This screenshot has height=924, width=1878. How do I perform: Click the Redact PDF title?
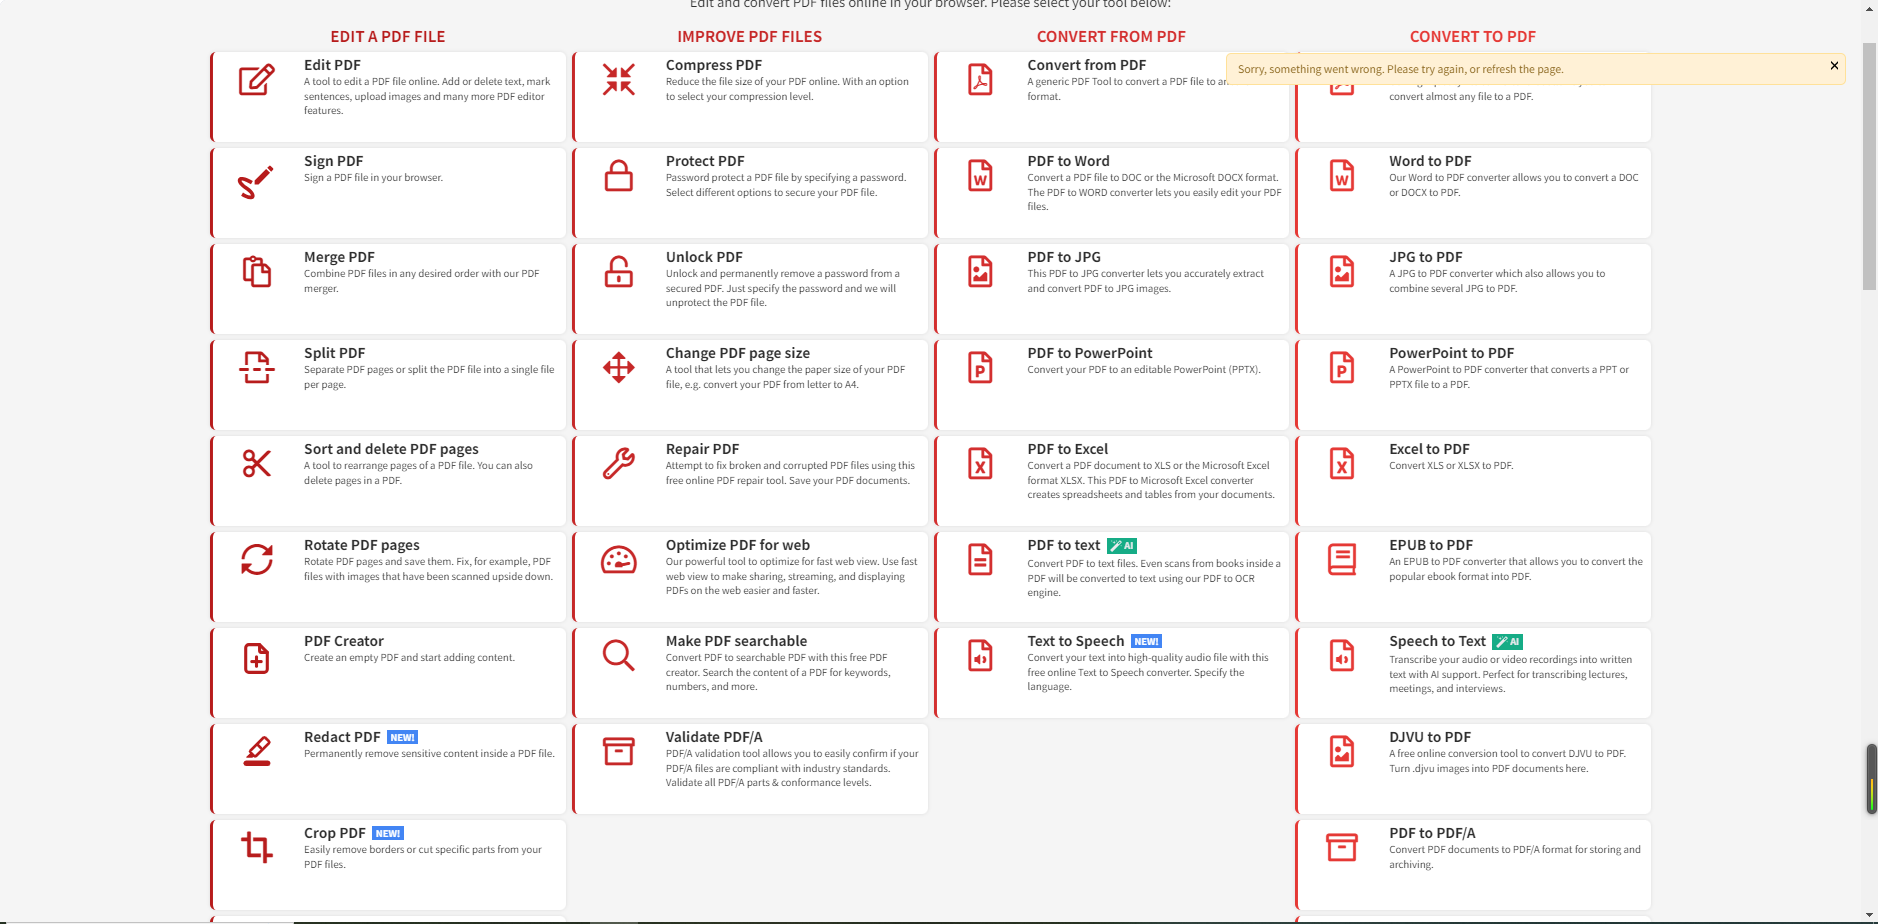[342, 737]
